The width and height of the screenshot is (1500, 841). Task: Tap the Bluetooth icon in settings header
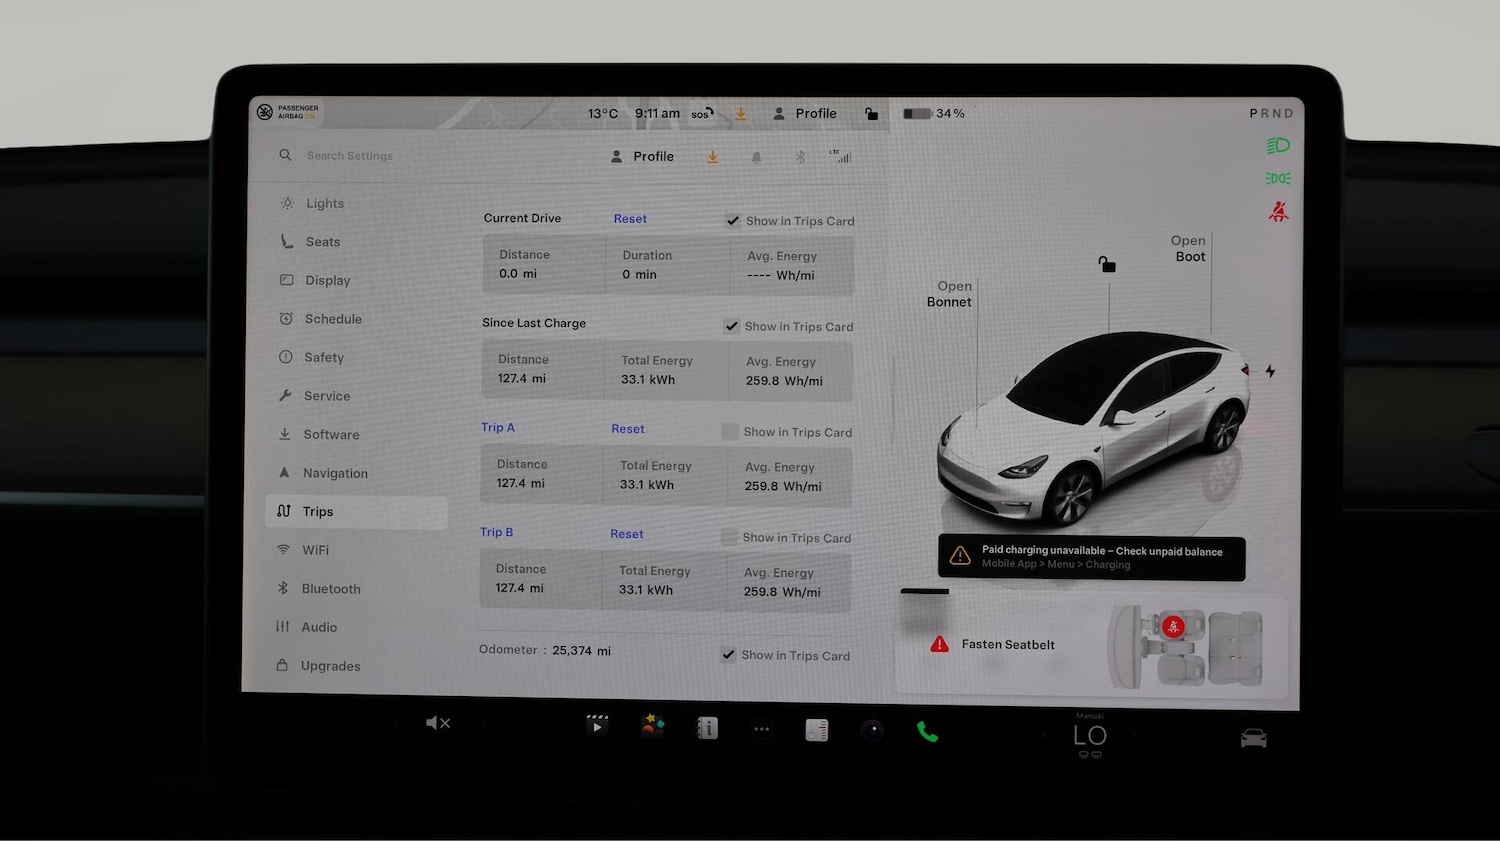[800, 157]
